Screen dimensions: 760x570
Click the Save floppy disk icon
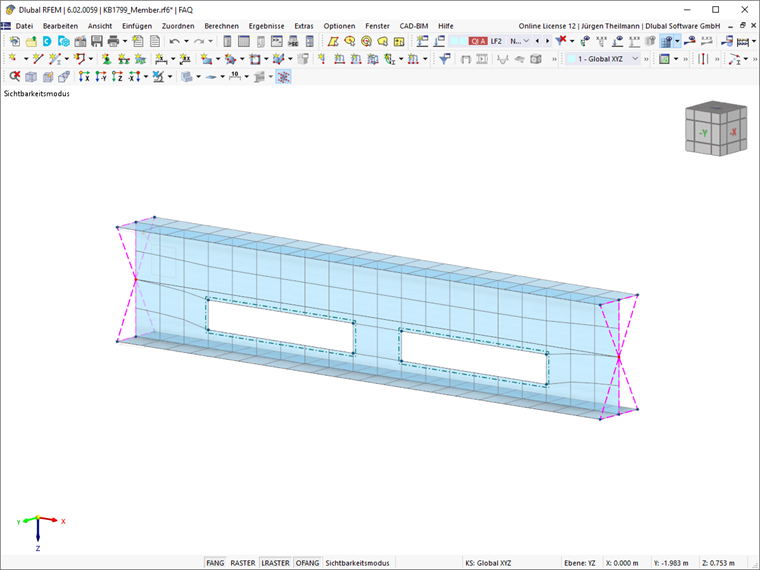(x=97, y=41)
